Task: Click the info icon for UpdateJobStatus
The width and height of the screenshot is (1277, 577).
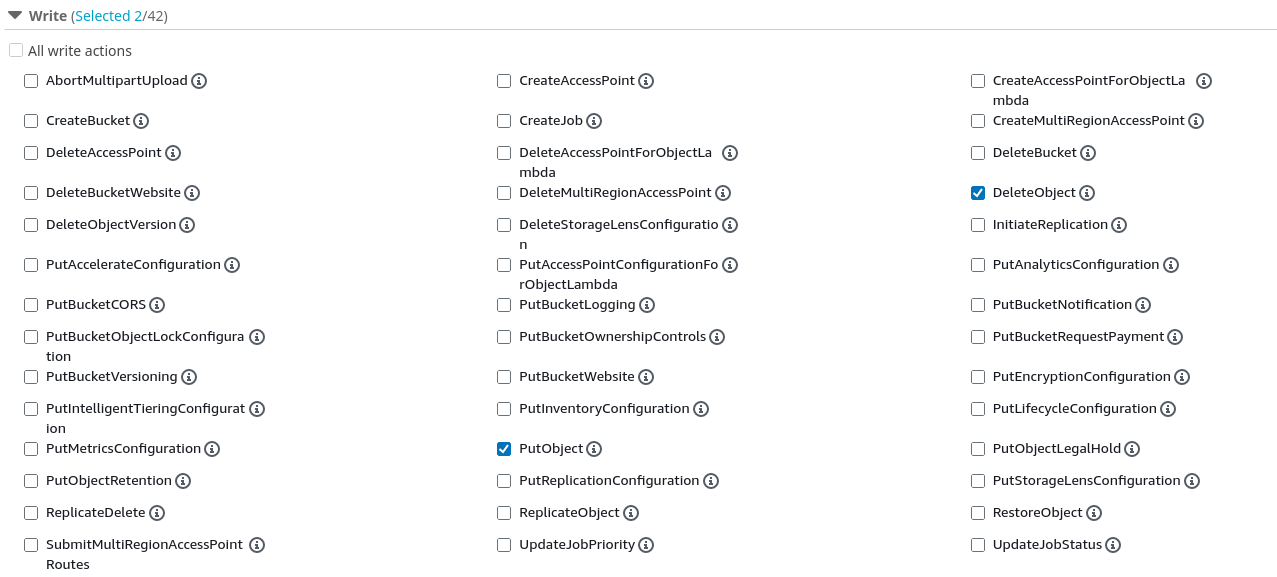Action: pos(1113,544)
